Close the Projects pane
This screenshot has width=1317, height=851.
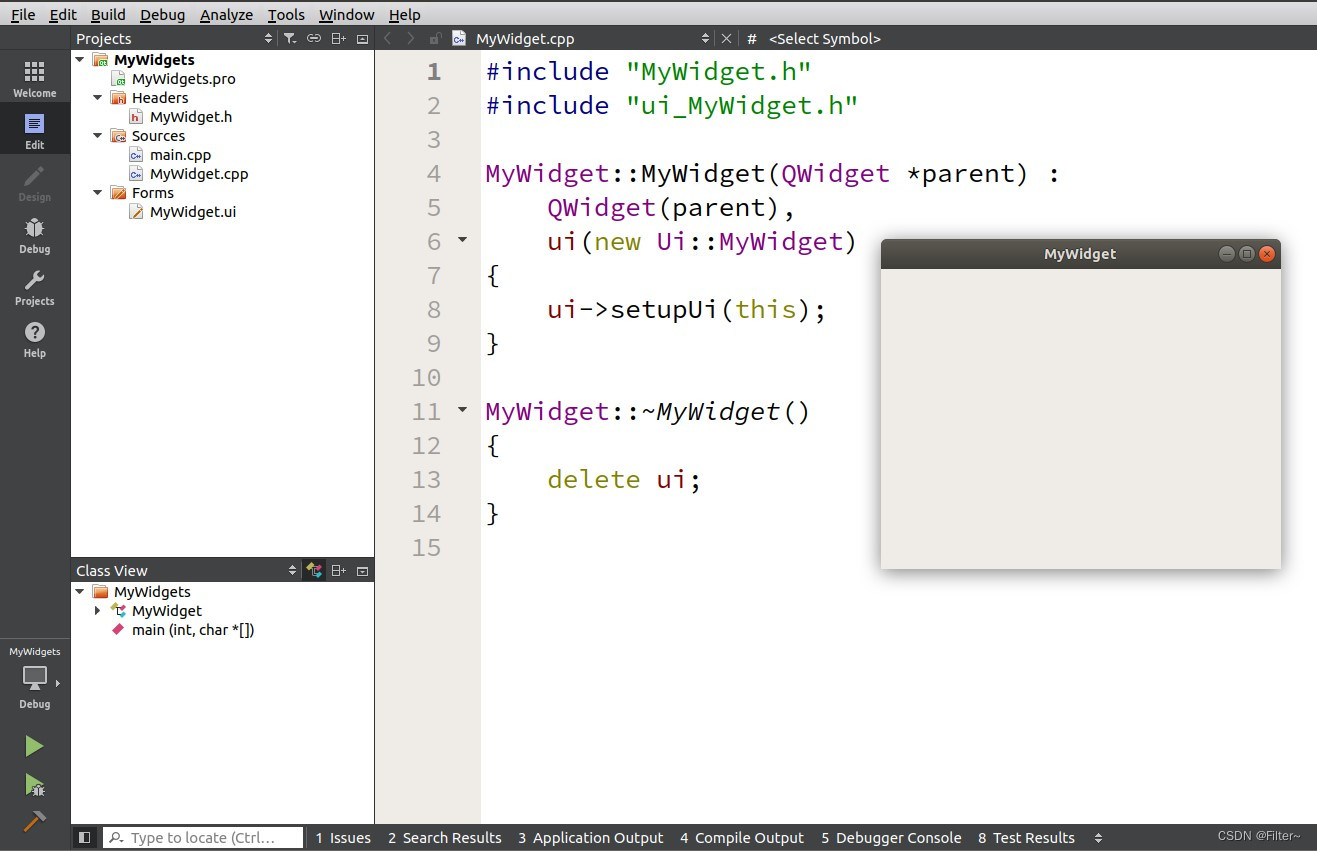pyautogui.click(x=363, y=38)
